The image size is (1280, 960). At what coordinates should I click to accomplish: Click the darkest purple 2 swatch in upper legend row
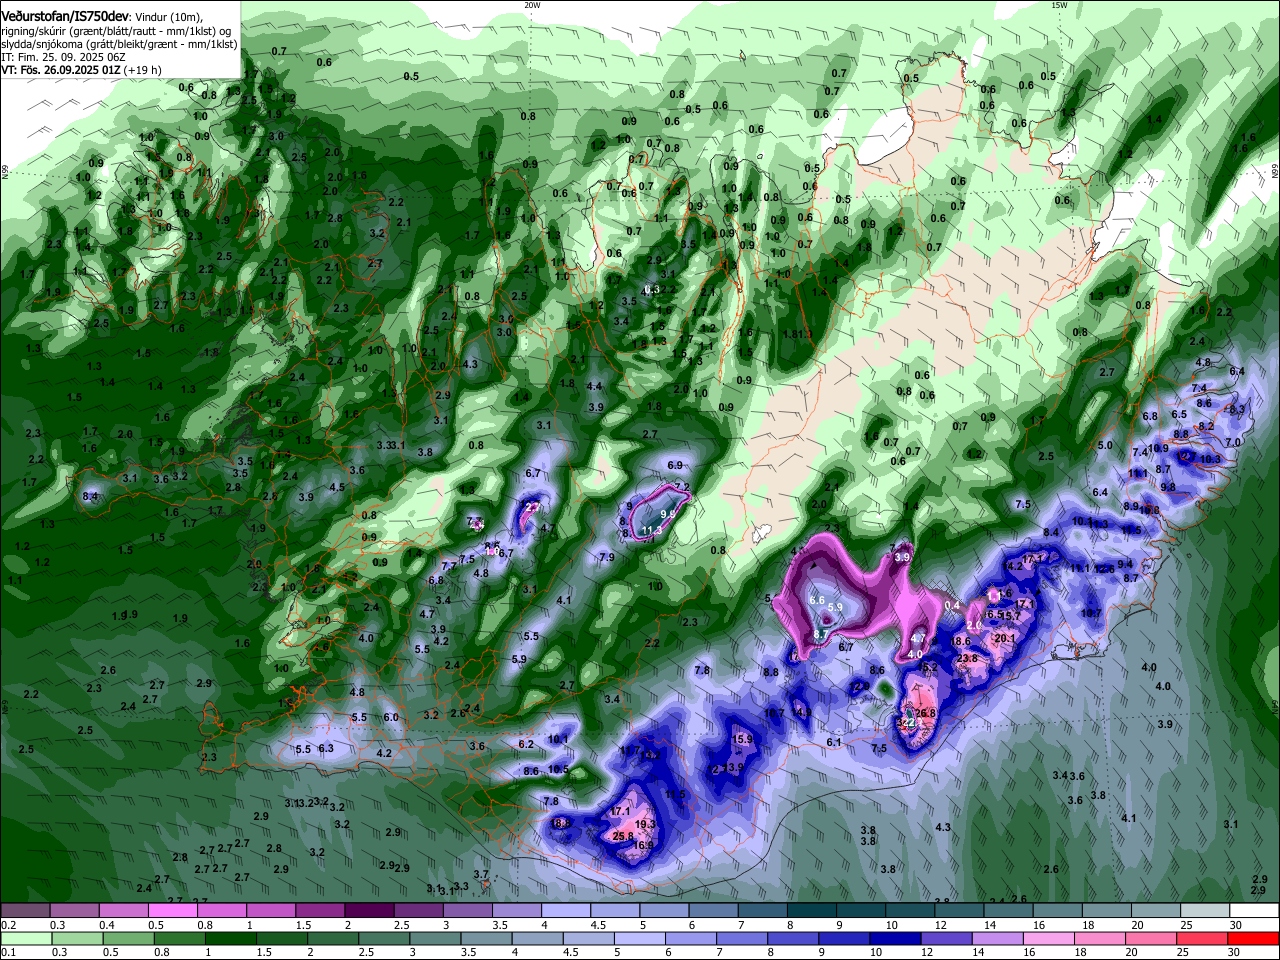click(369, 911)
